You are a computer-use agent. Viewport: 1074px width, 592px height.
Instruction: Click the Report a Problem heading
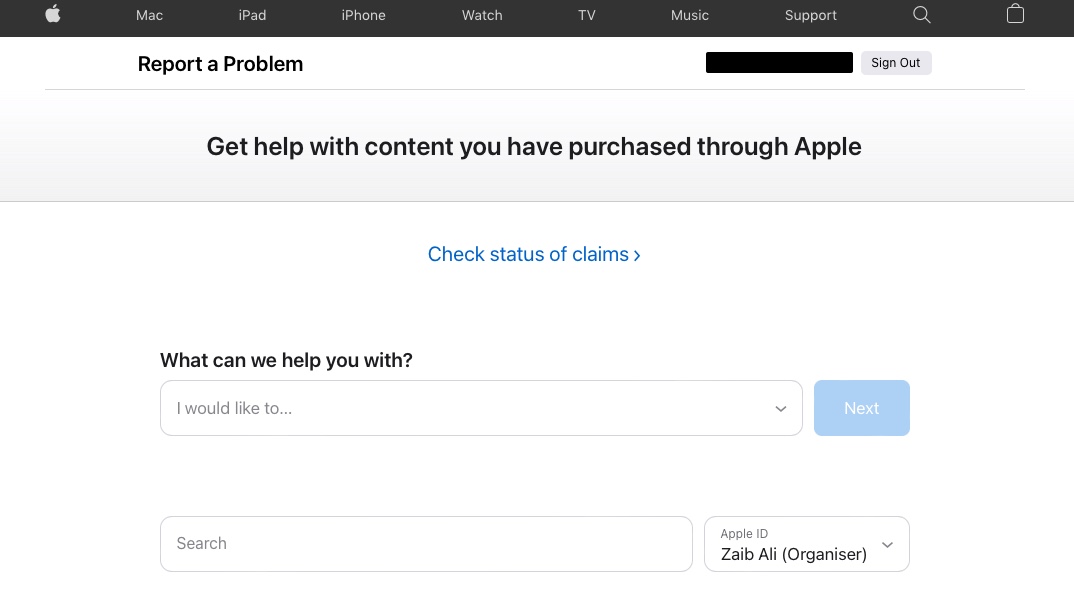220,64
